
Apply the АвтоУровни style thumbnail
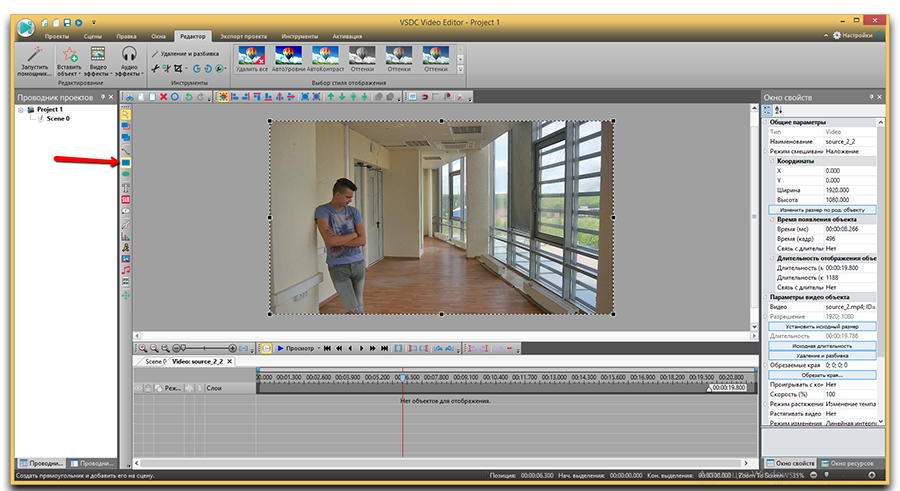coord(288,59)
